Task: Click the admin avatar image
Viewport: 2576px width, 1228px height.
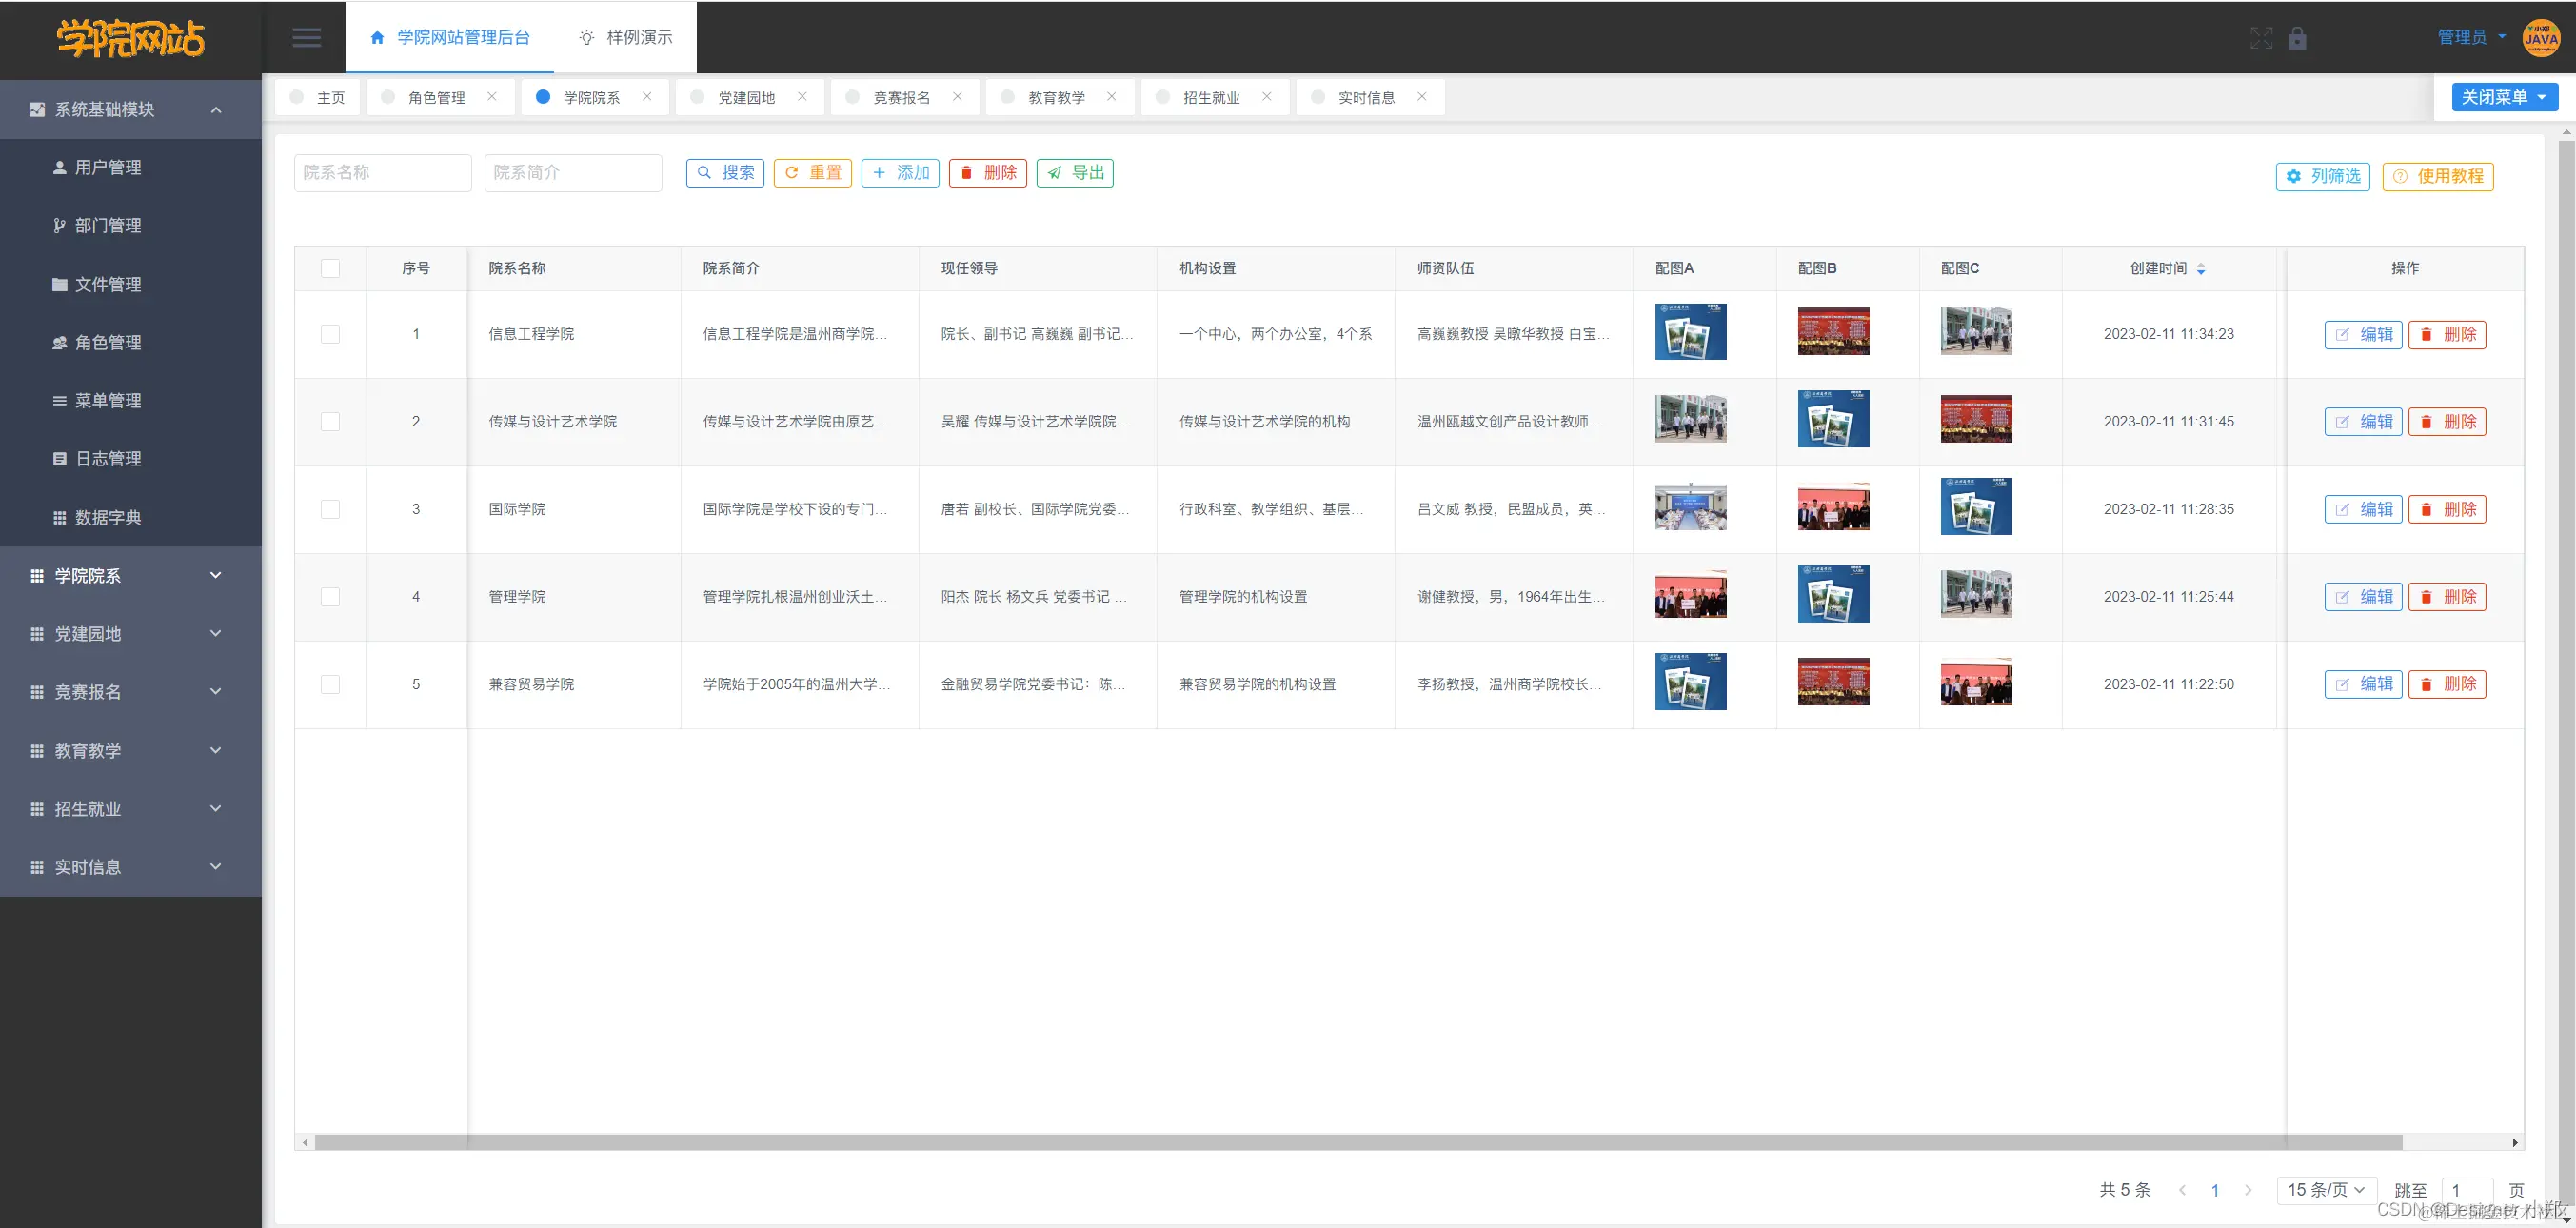Action: [x=2541, y=38]
